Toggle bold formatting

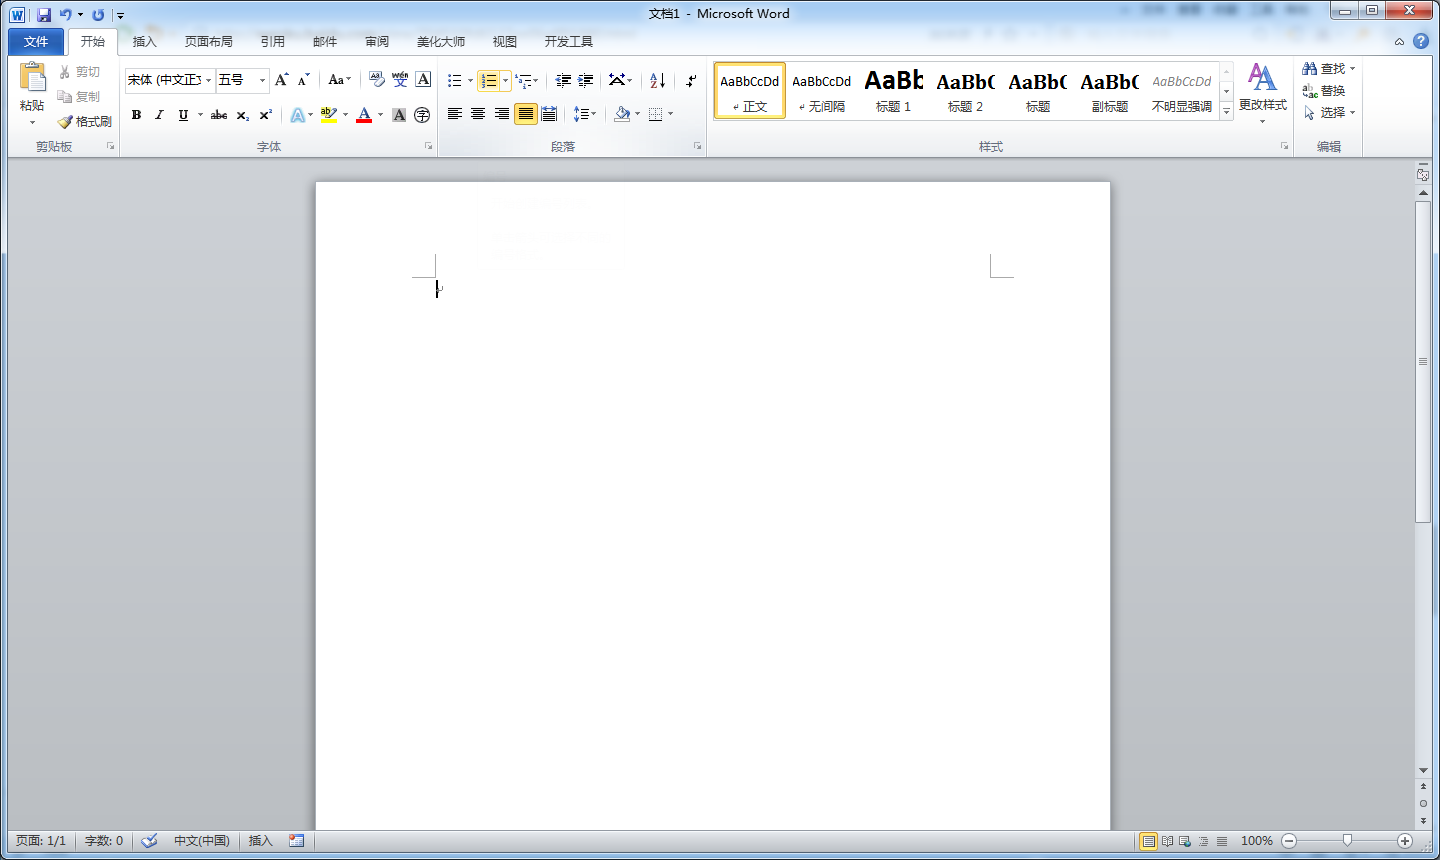(x=136, y=115)
